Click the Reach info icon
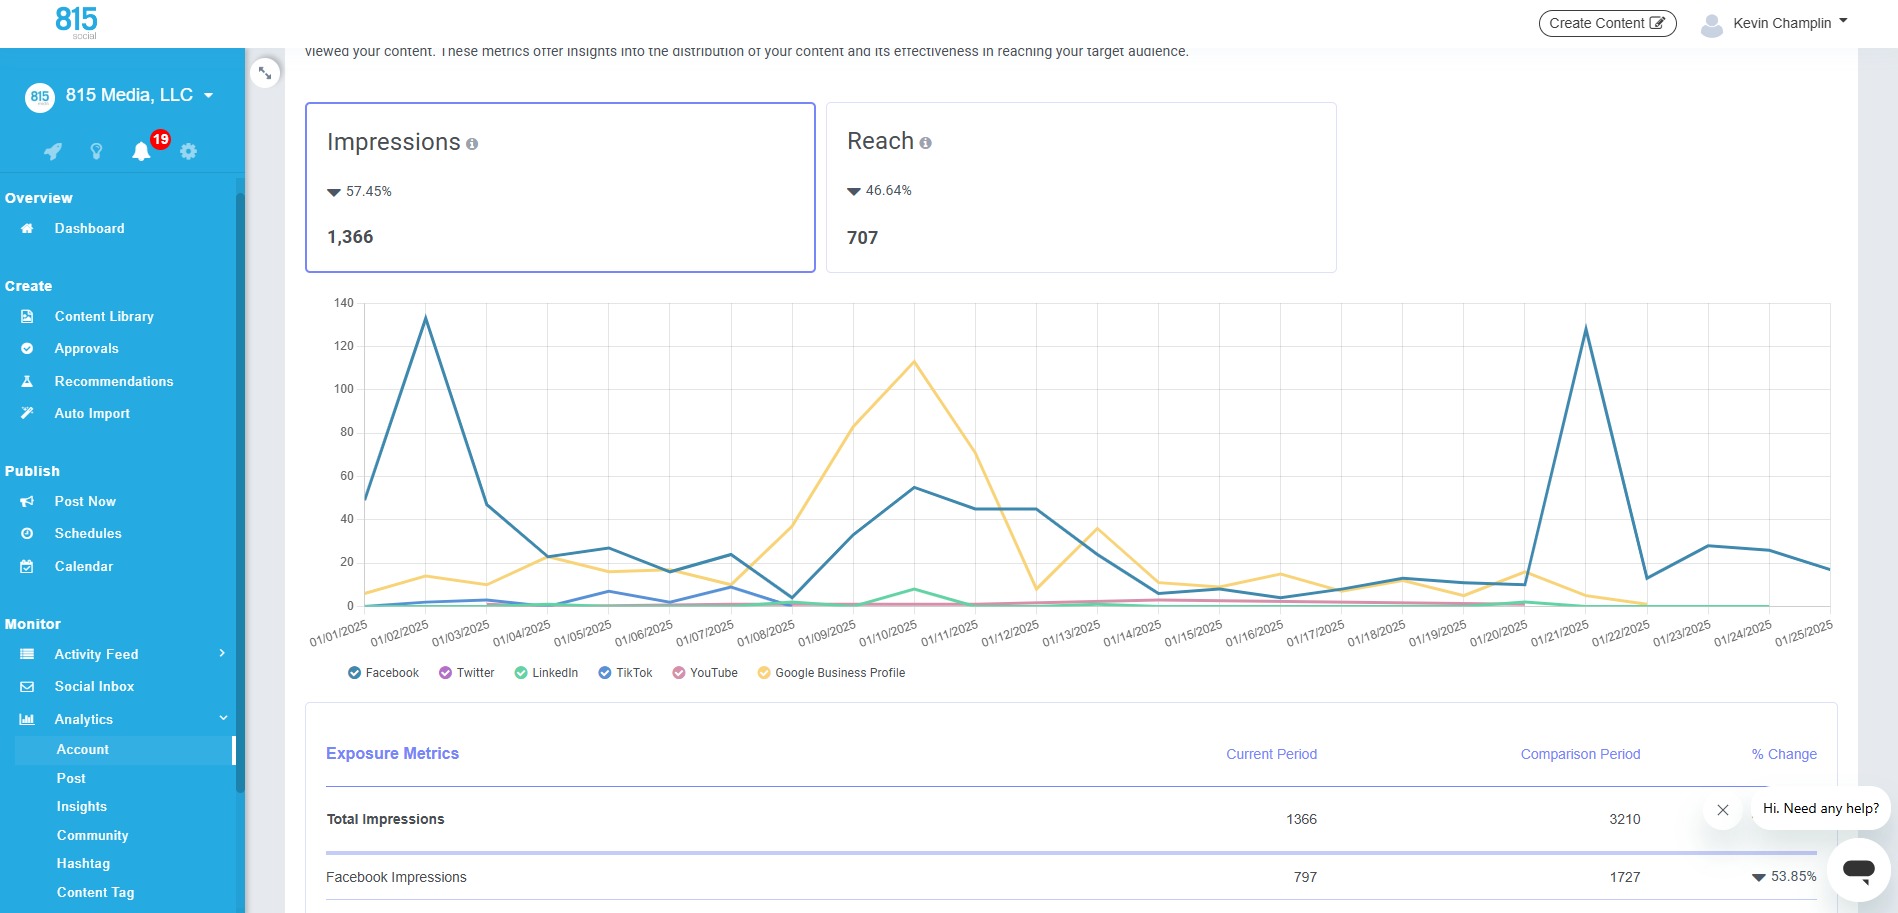 pyautogui.click(x=926, y=143)
